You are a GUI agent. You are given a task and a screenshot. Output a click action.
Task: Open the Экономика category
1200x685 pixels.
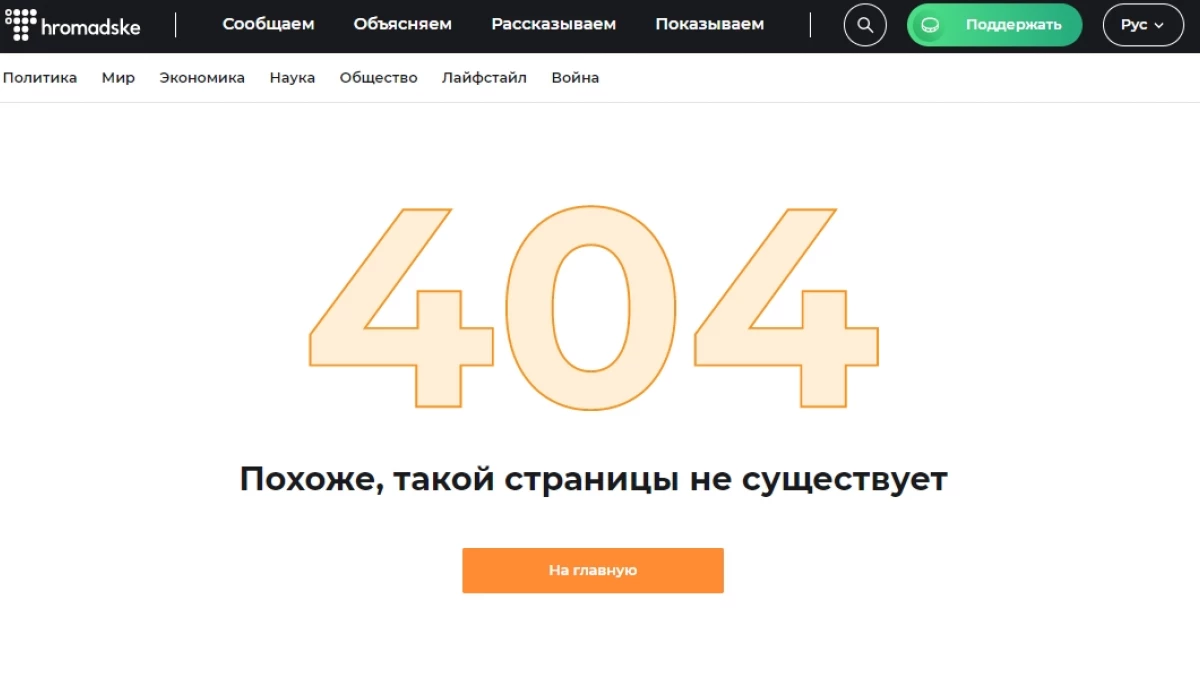coord(202,78)
